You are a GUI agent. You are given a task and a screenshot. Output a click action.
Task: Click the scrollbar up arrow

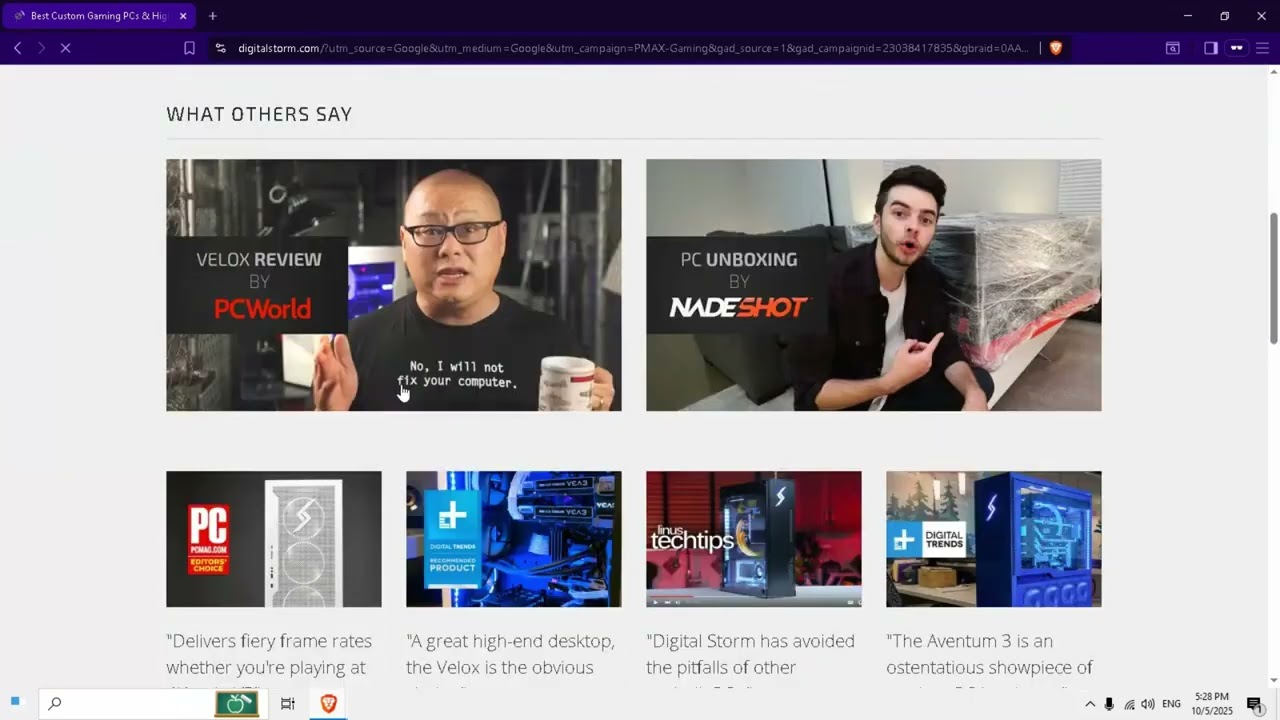pos(1273,71)
